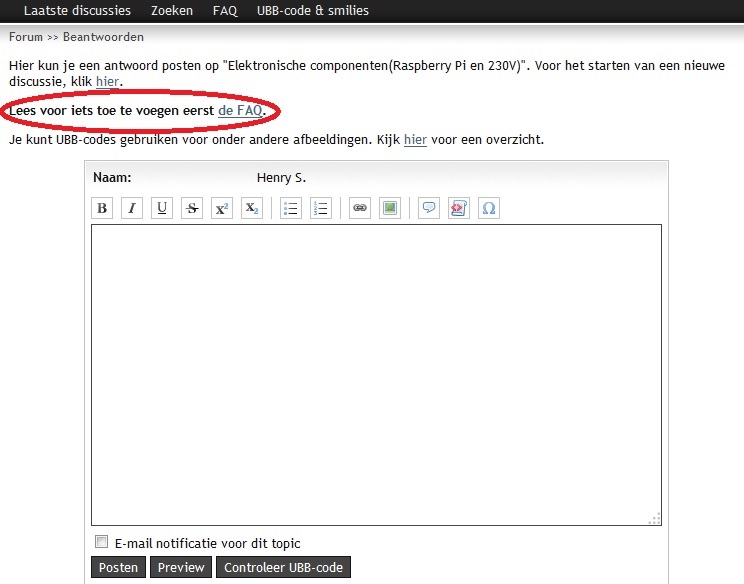Screen dimensions: 744x584
Task: Insert a bulleted list
Action: click(x=290, y=208)
